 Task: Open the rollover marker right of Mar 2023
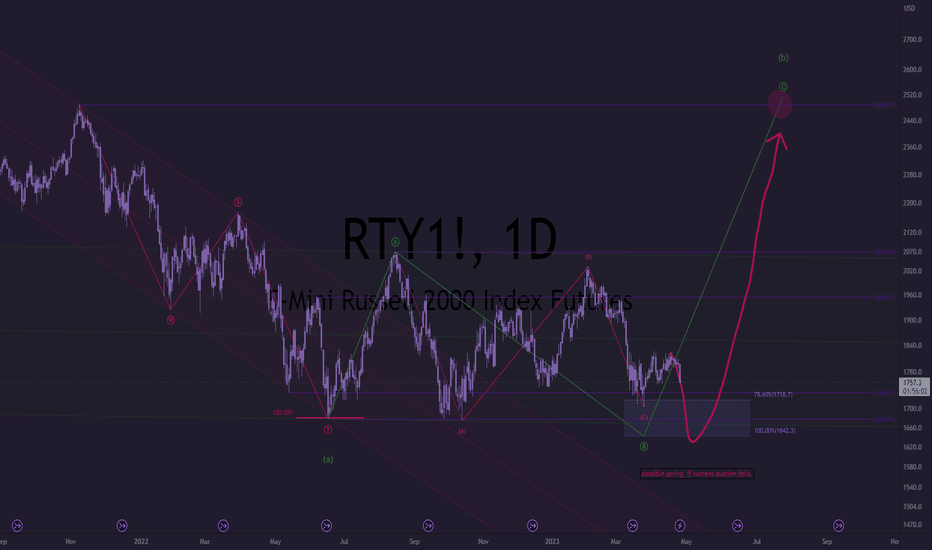[632, 526]
